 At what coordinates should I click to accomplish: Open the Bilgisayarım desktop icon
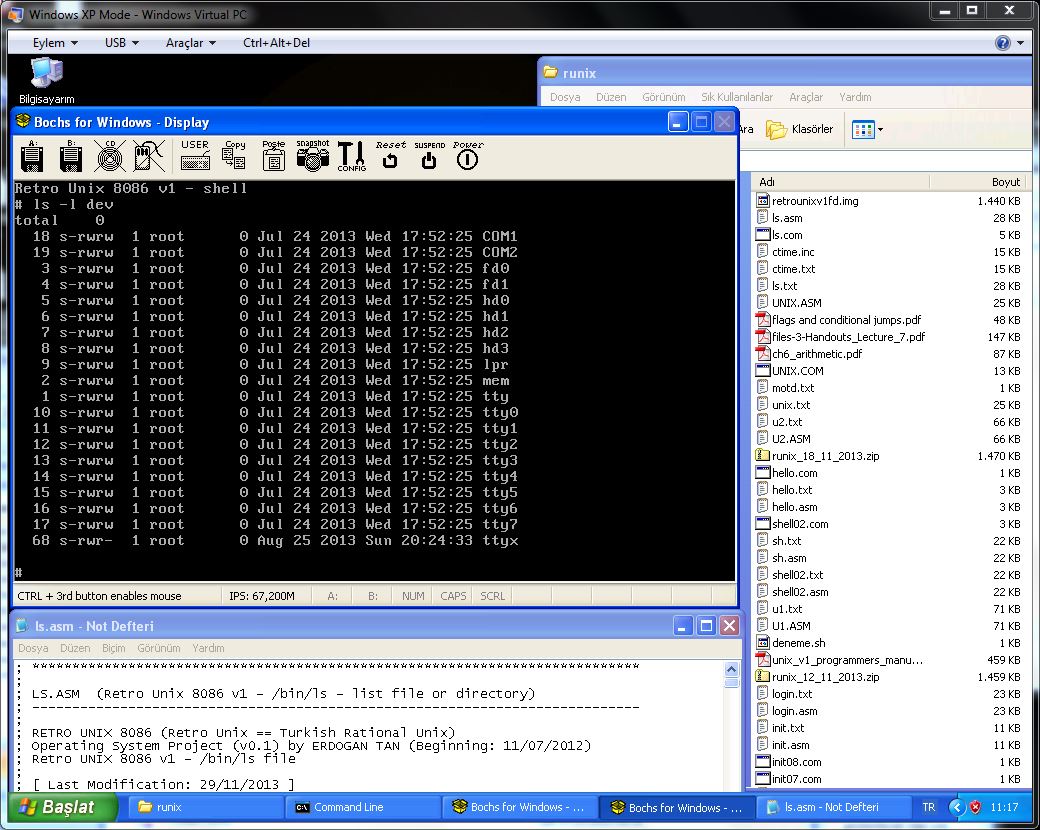click(x=46, y=81)
